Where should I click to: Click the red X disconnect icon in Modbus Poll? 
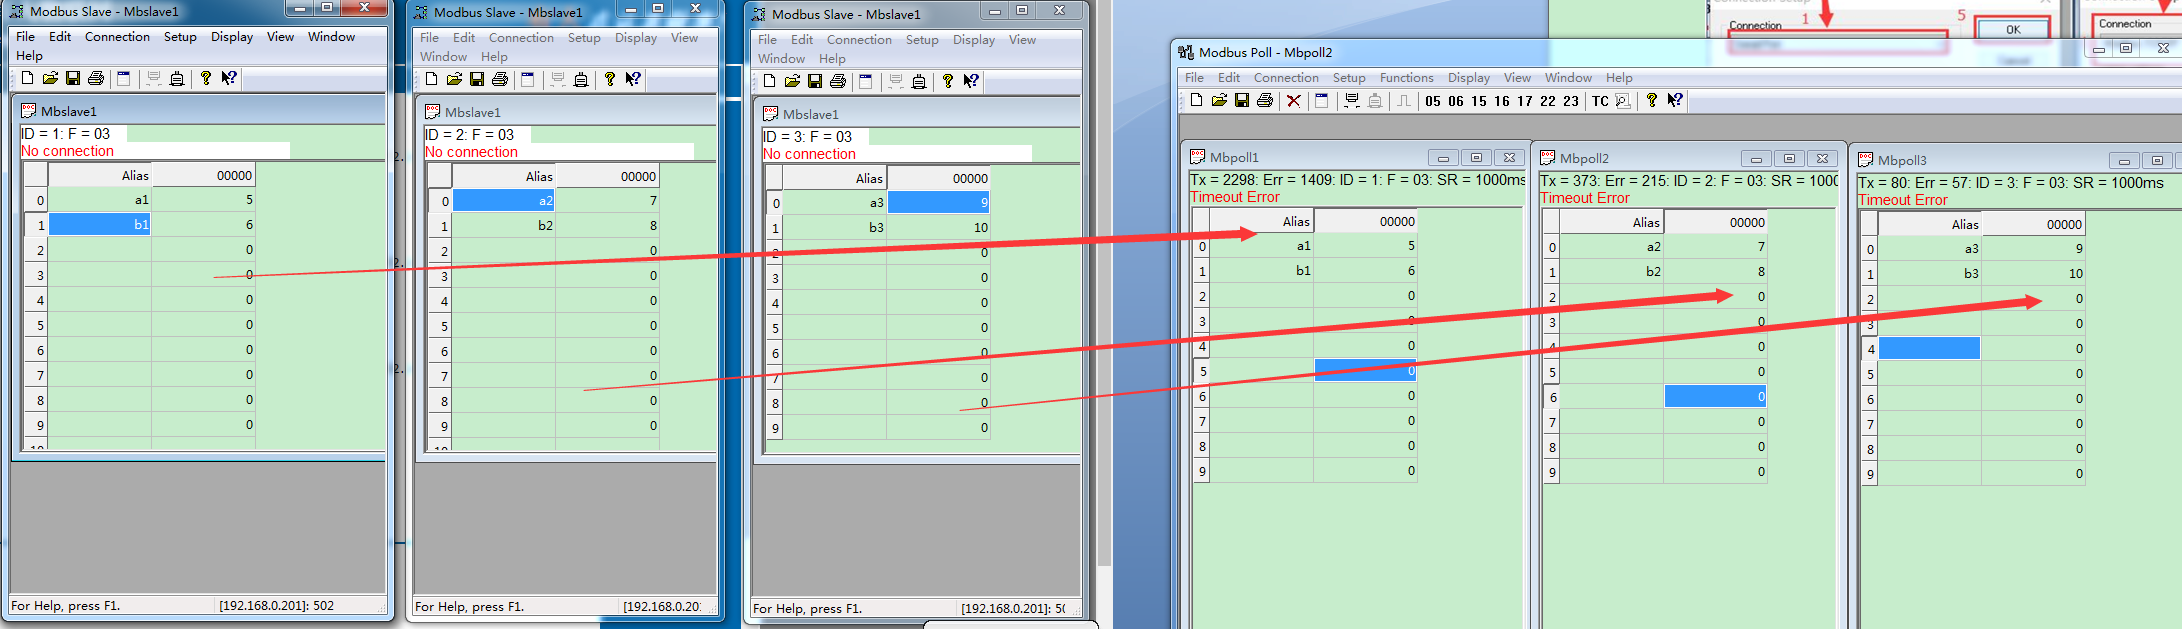(x=1293, y=101)
